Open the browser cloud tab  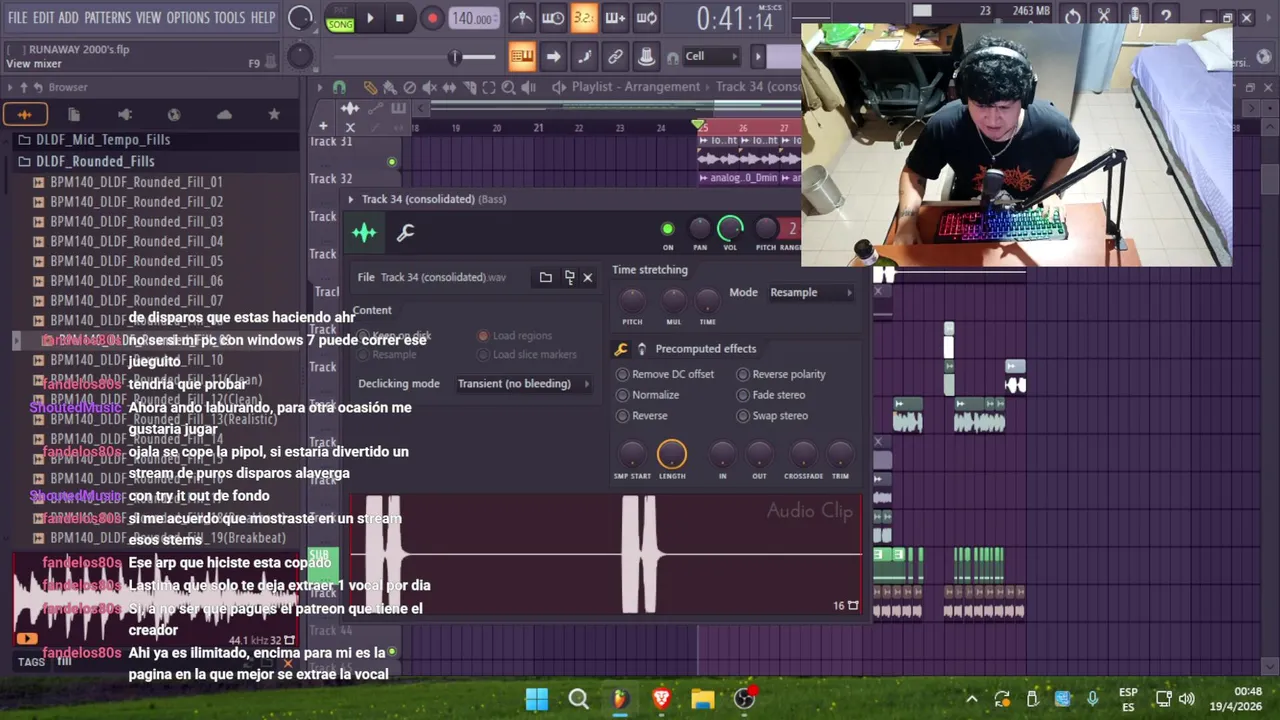coord(224,115)
